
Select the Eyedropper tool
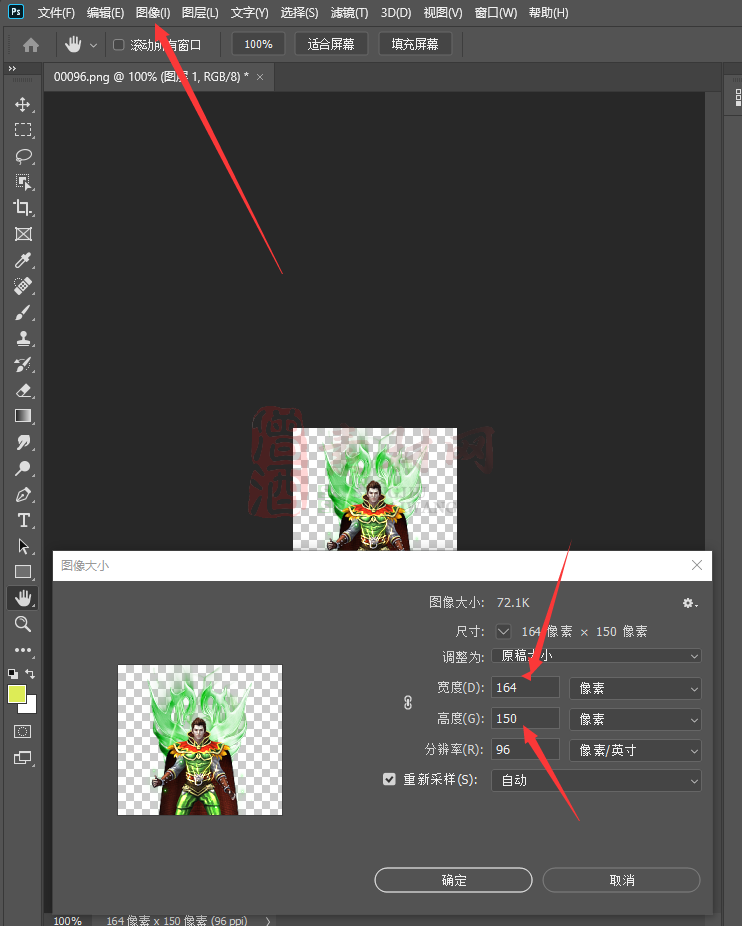click(23, 260)
